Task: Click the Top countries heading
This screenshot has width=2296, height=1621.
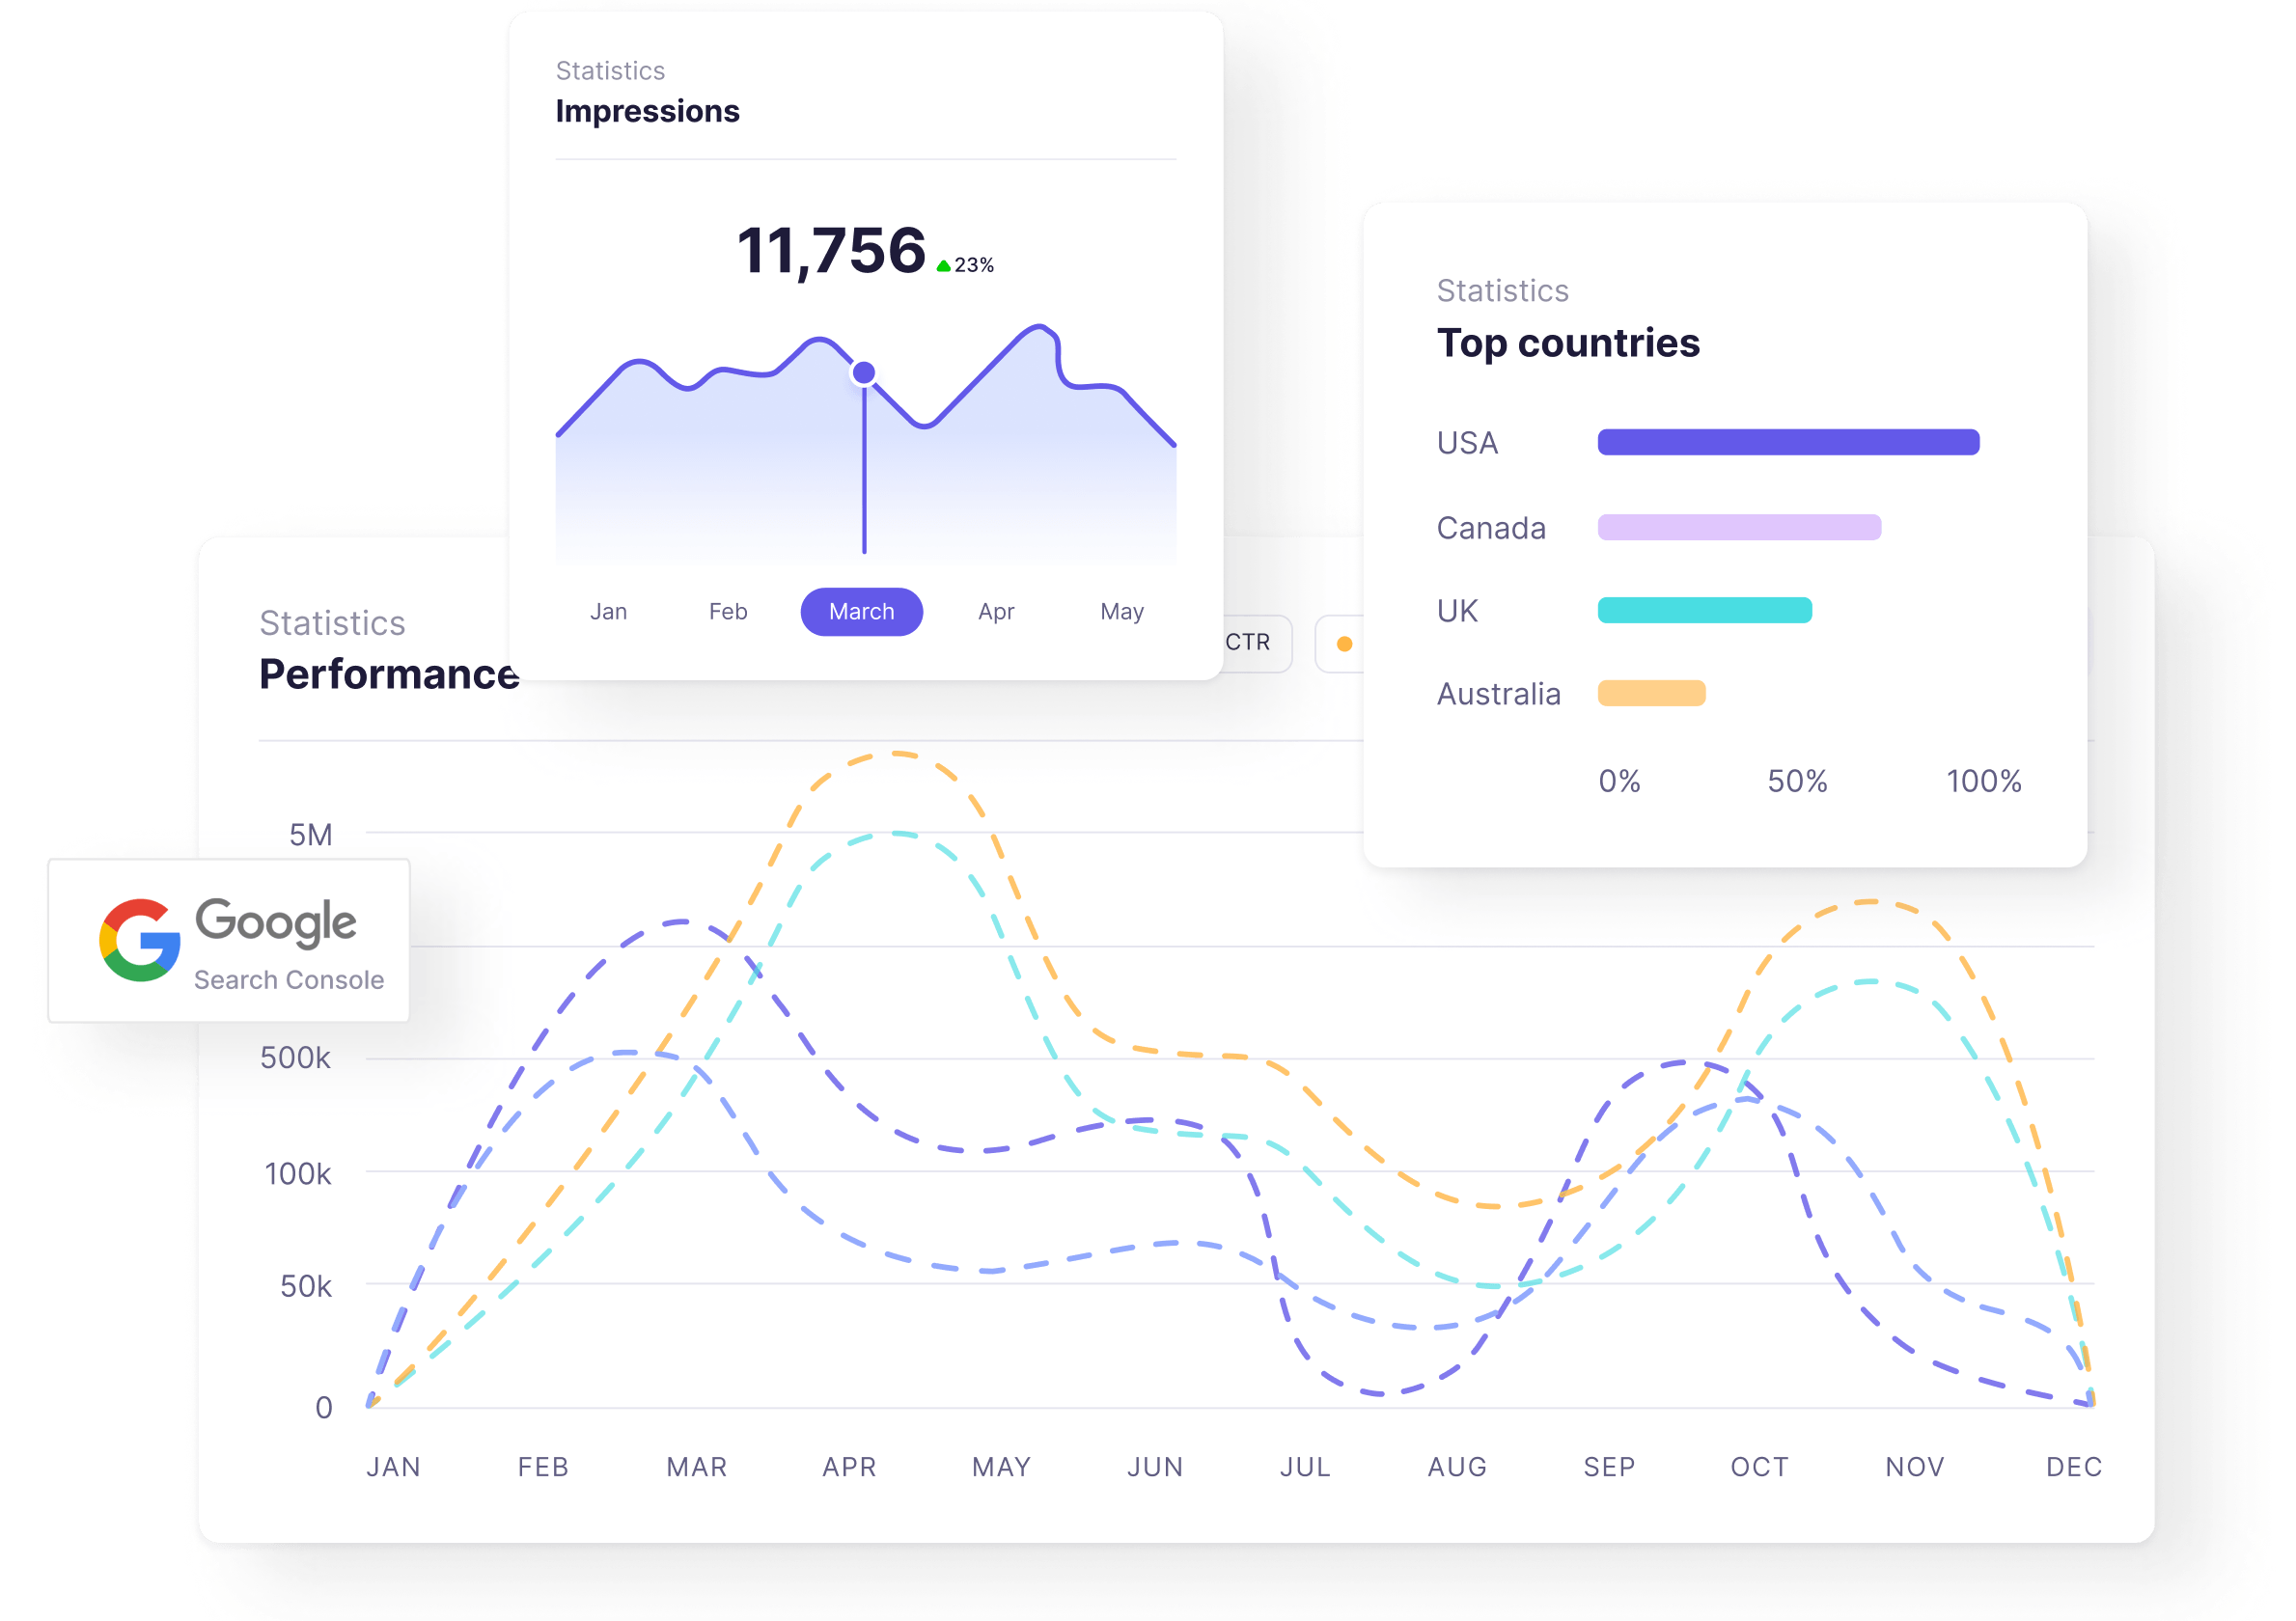Action: tap(1568, 343)
